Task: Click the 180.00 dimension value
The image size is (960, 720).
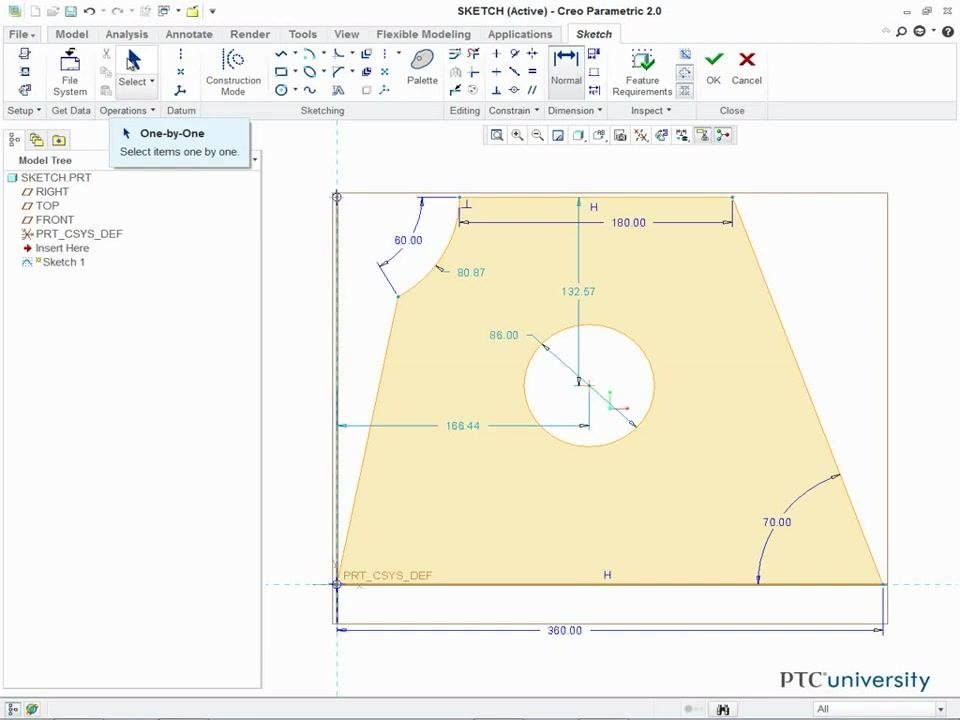Action: point(628,222)
